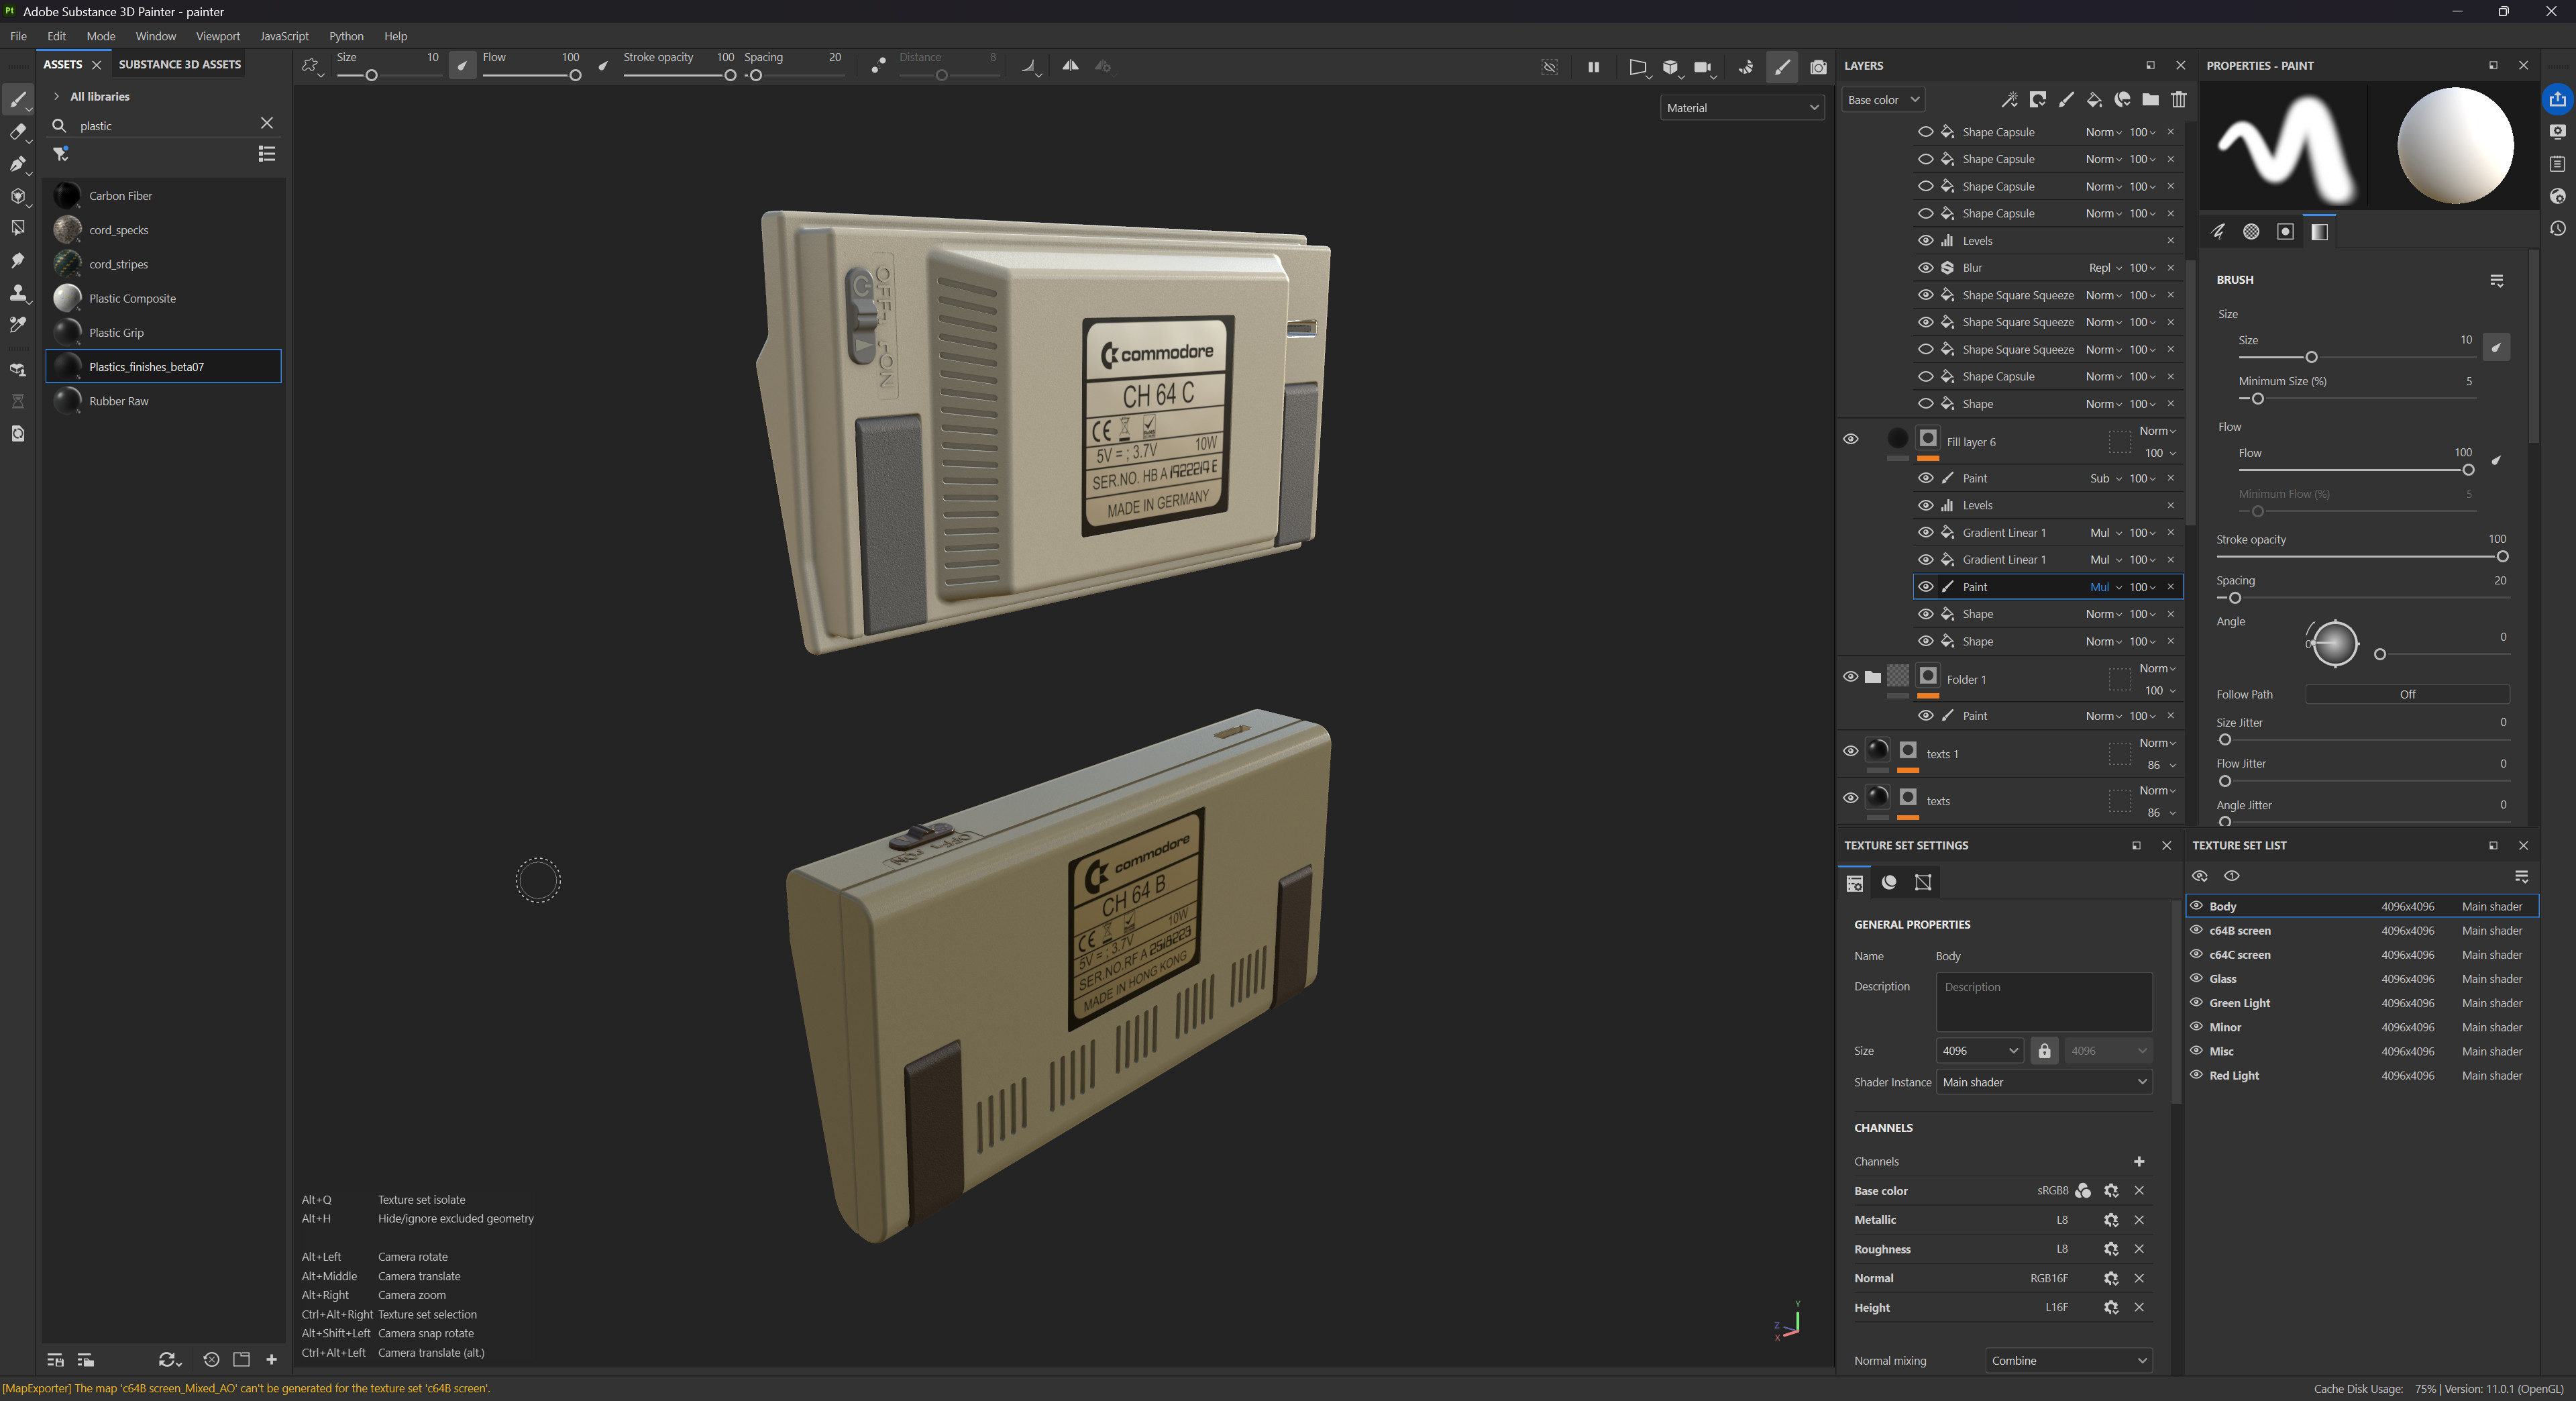Select the Clone stamp tool

coord(17,293)
